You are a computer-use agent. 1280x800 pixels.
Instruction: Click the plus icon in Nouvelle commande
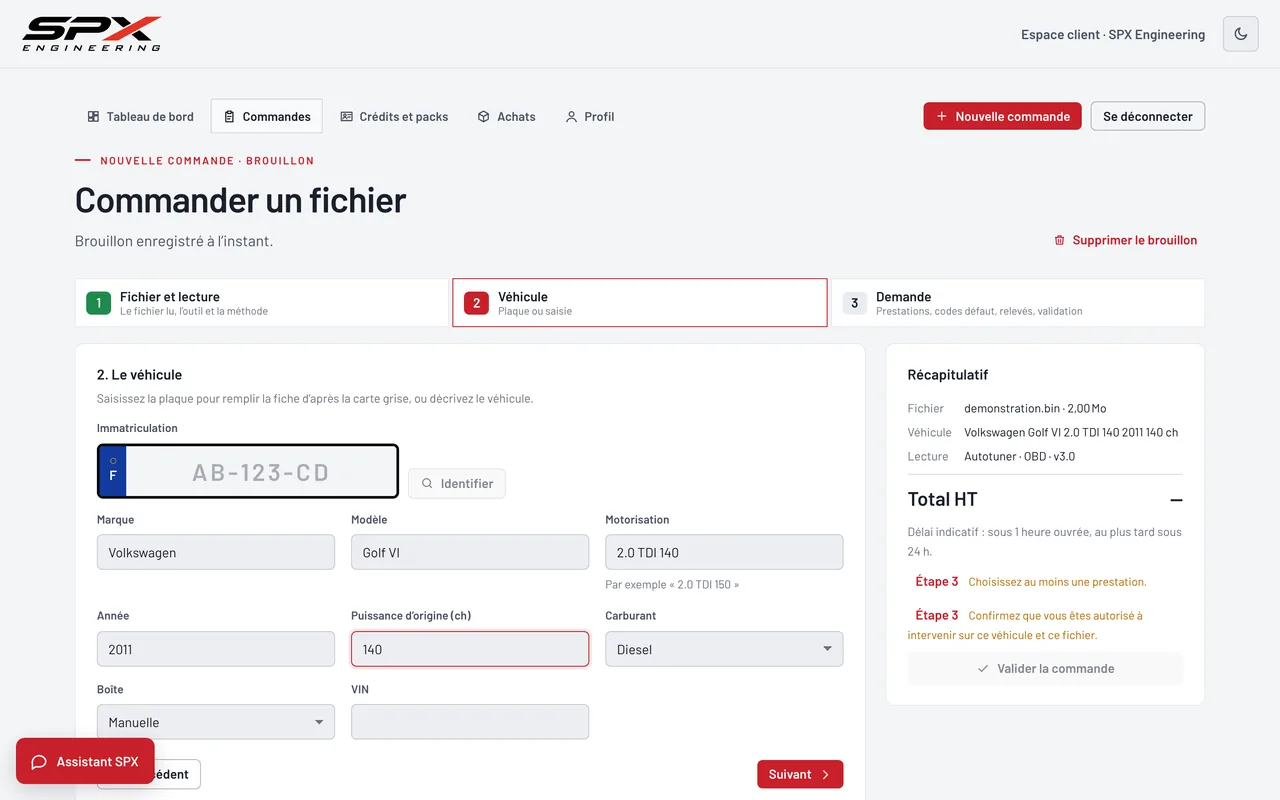point(941,116)
